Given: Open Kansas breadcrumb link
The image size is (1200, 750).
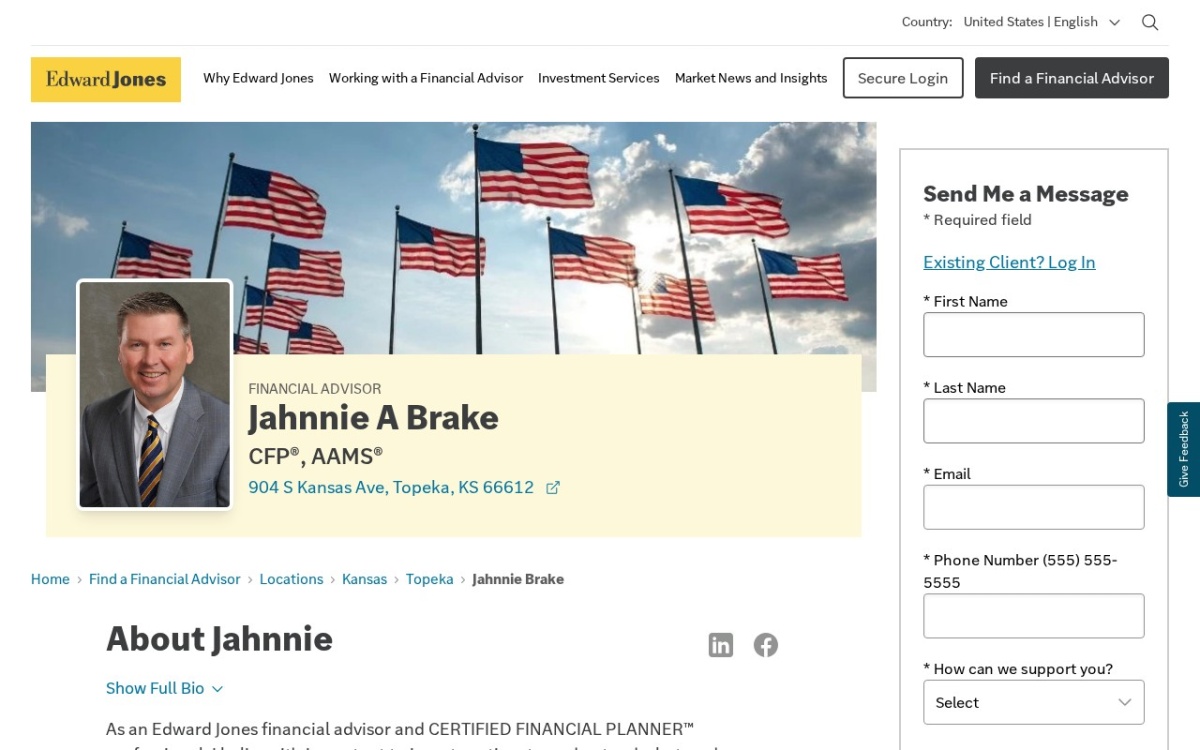Looking at the screenshot, I should click(x=364, y=579).
